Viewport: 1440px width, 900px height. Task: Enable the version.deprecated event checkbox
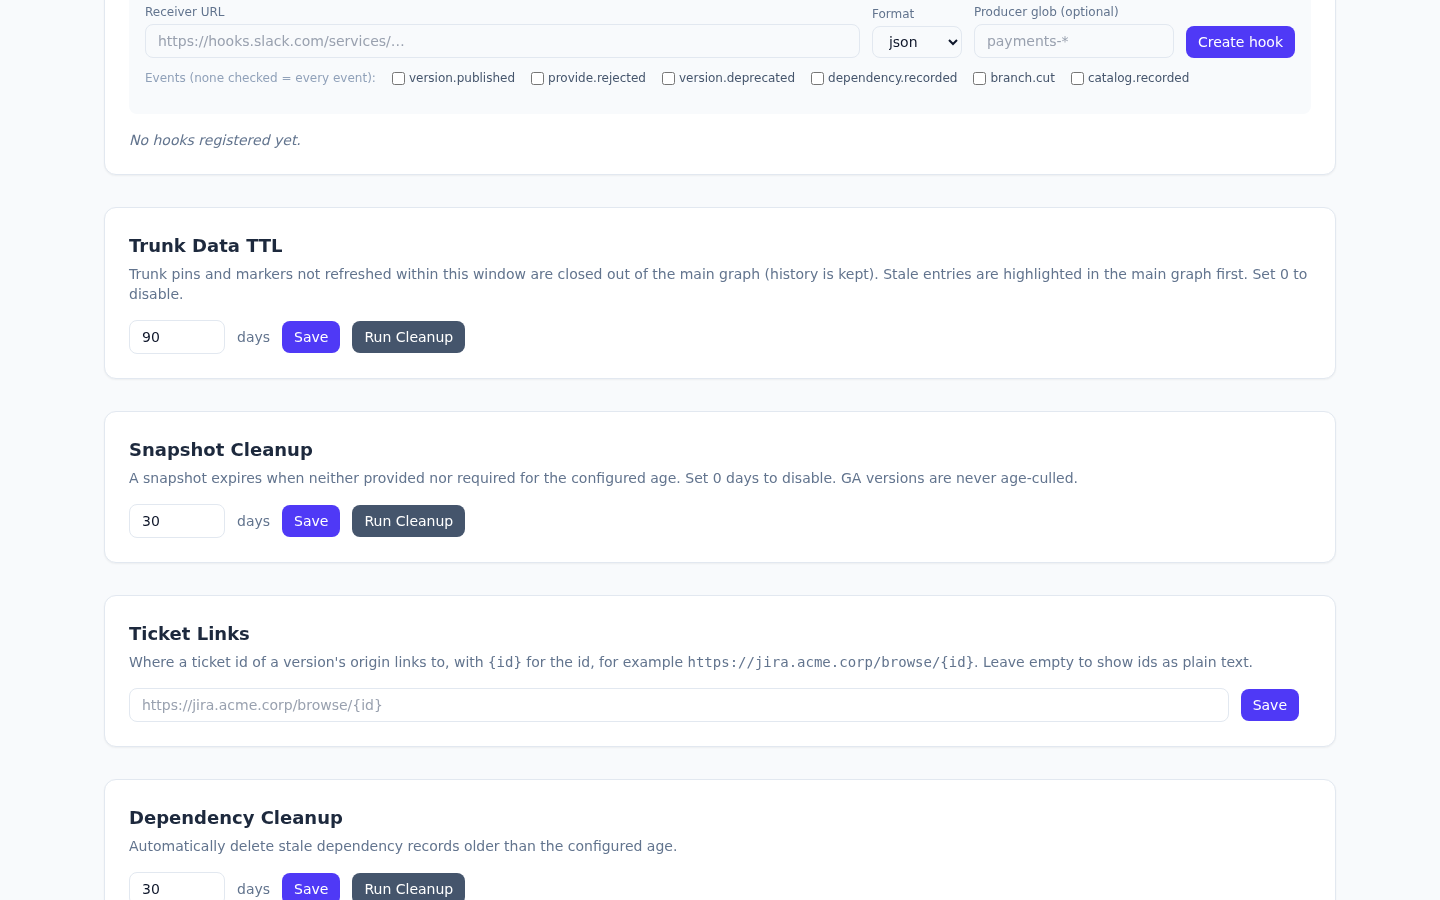pyautogui.click(x=669, y=78)
